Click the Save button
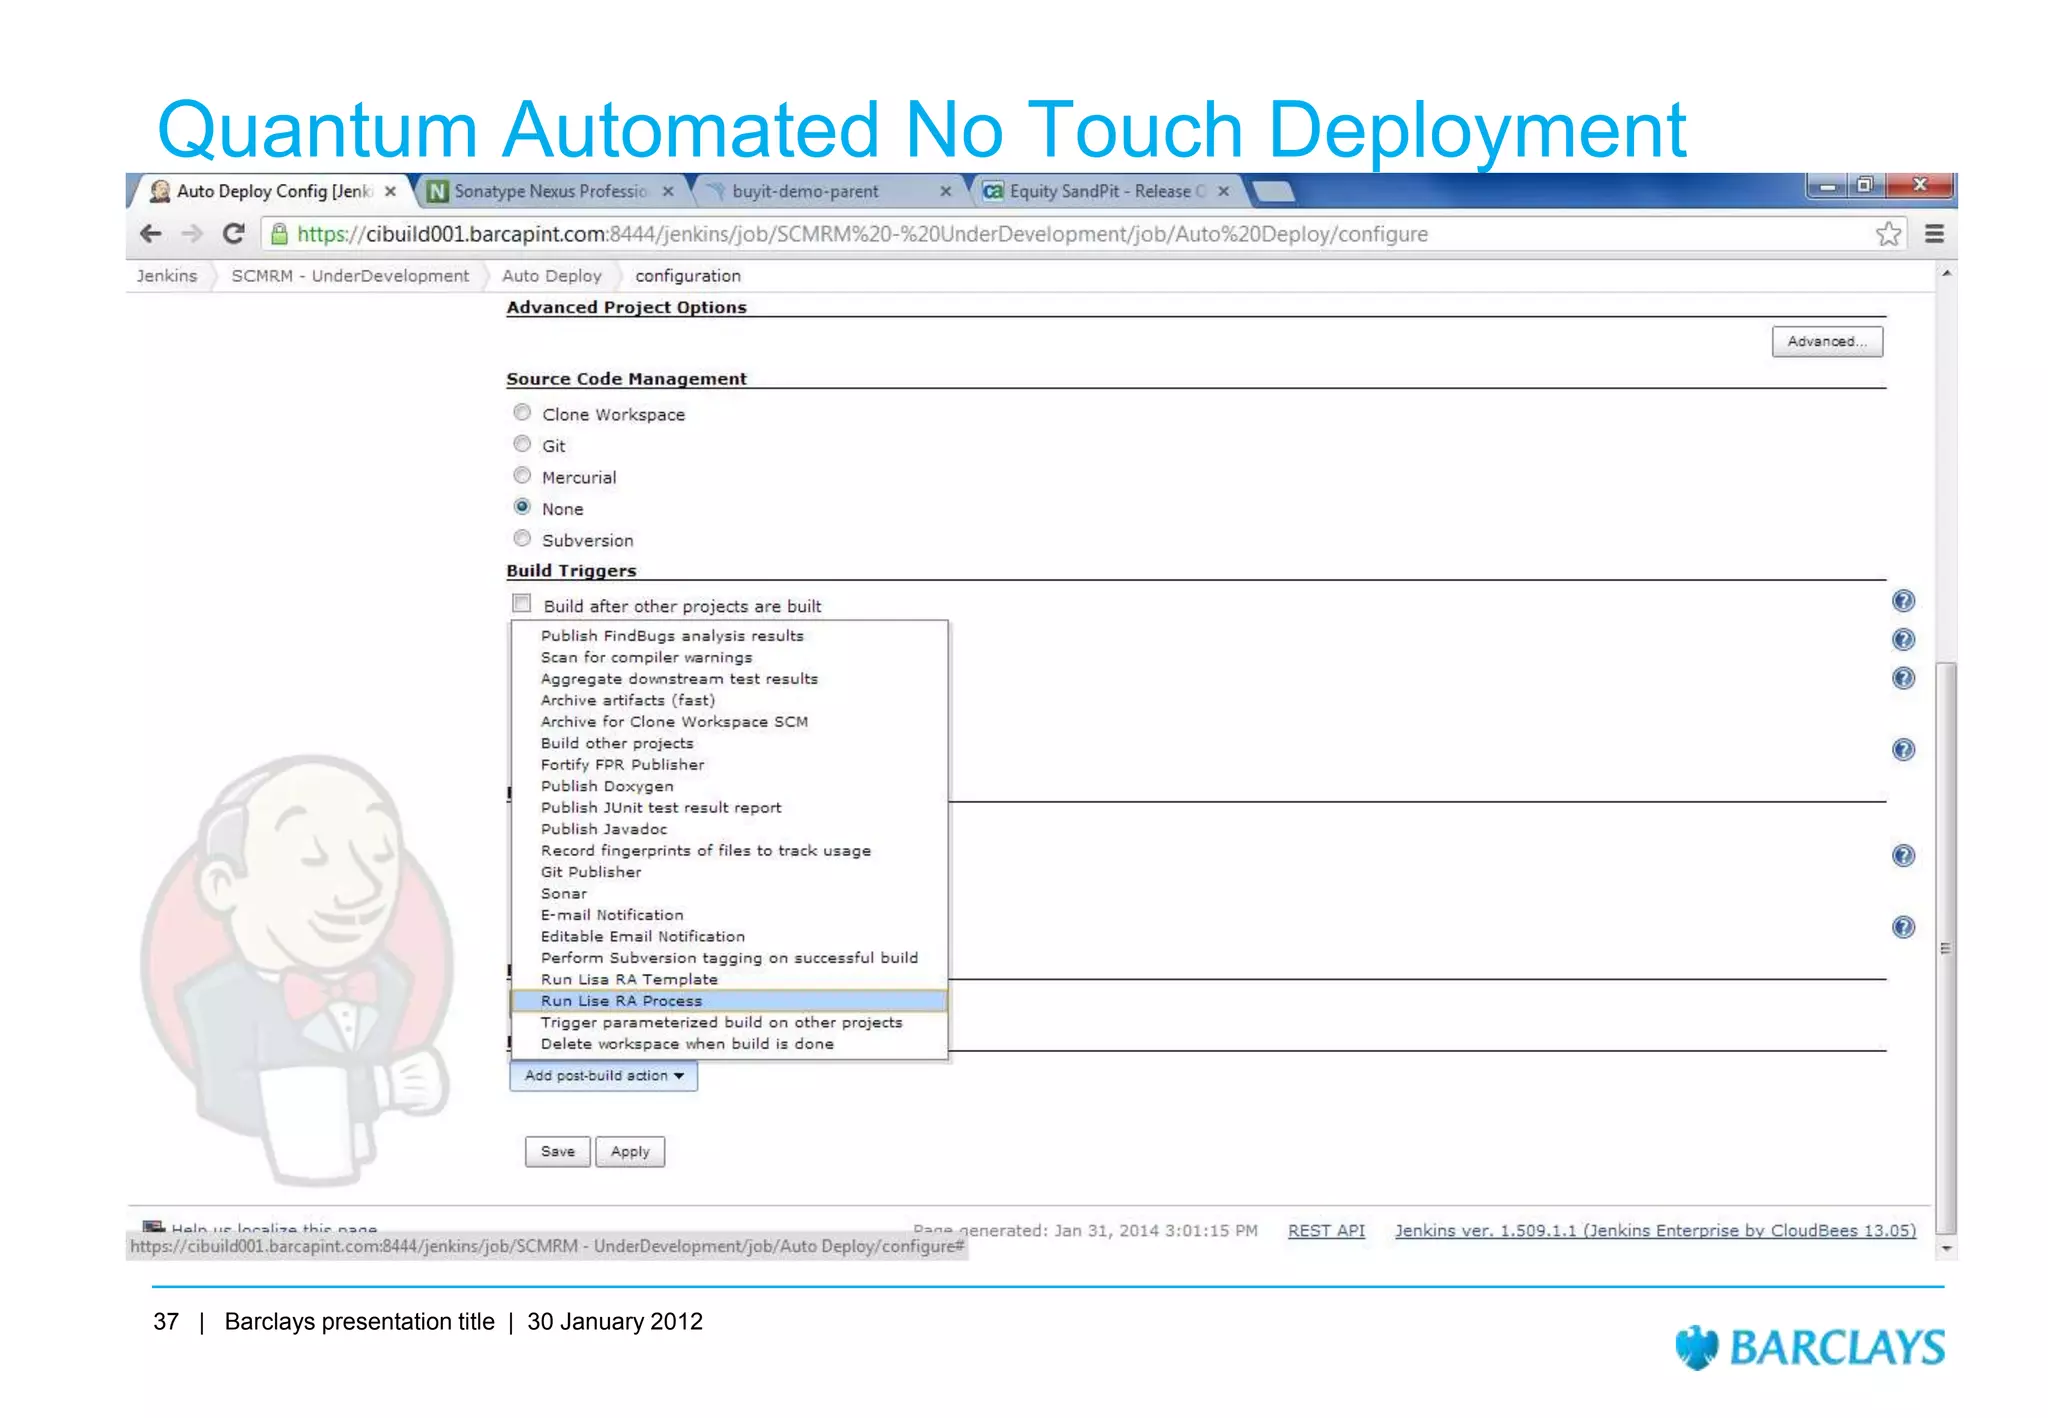2048x1418 pixels. (x=558, y=1152)
